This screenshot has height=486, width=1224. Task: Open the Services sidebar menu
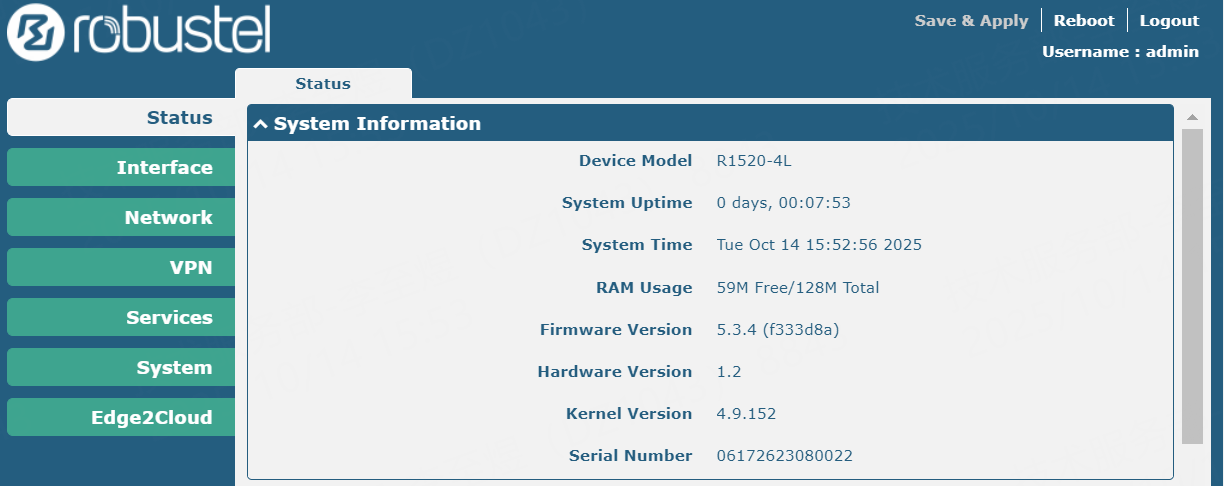coord(122,317)
